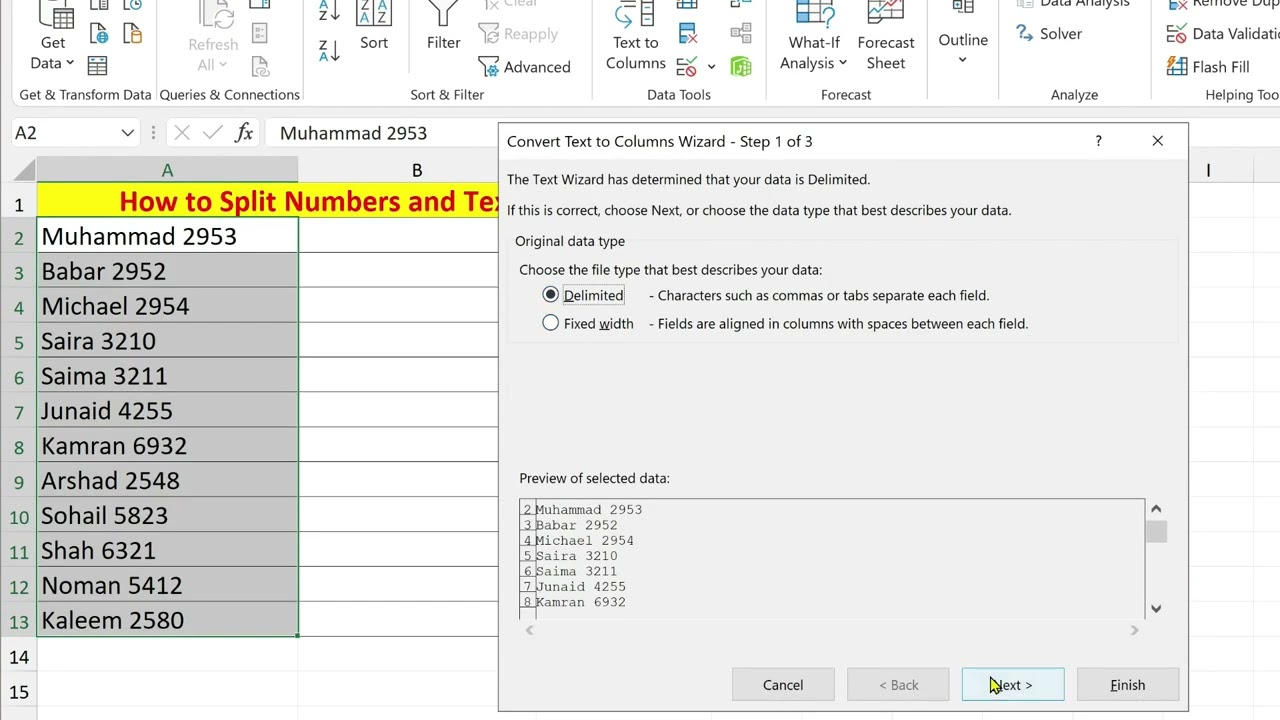
Task: Click the Advanced filter button
Action: tap(525, 67)
